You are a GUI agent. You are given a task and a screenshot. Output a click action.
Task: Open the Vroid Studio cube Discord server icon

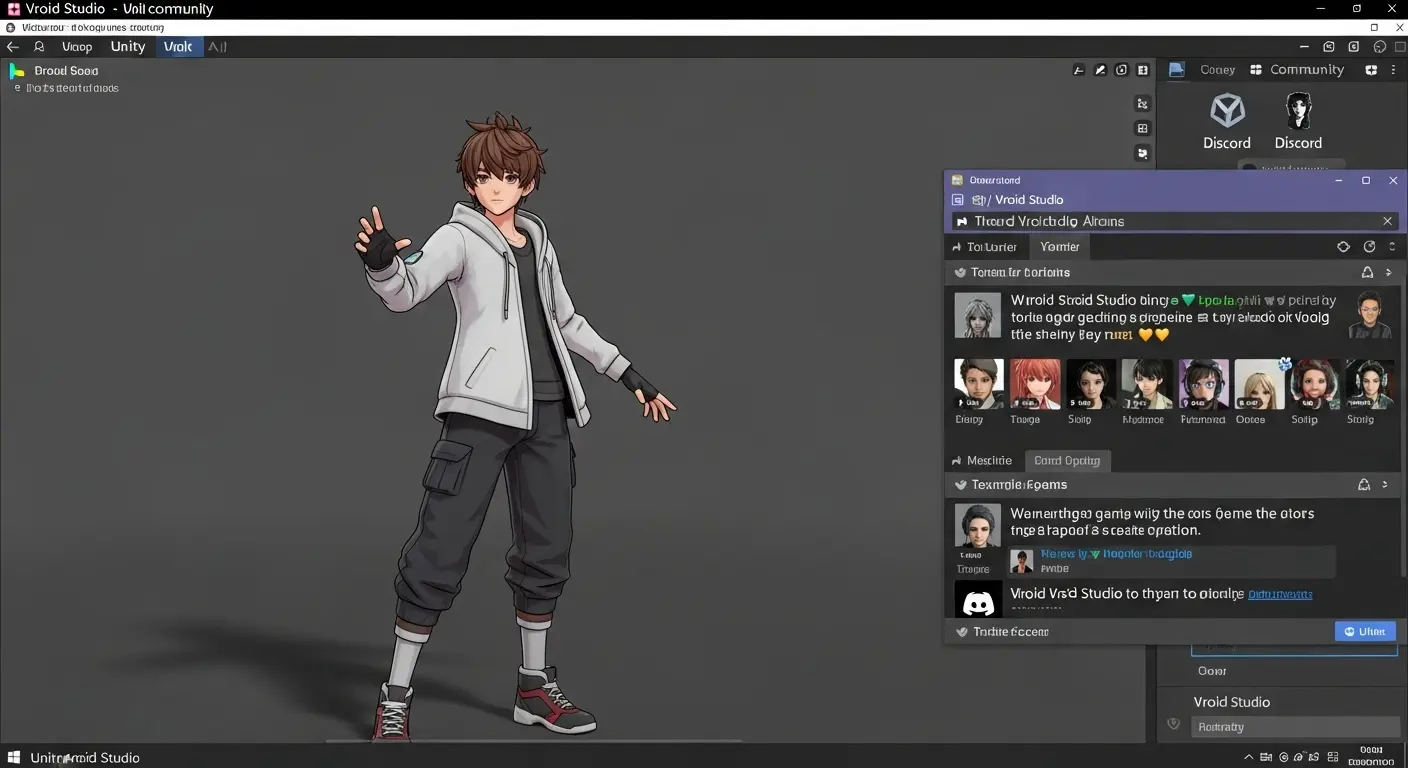(1227, 110)
